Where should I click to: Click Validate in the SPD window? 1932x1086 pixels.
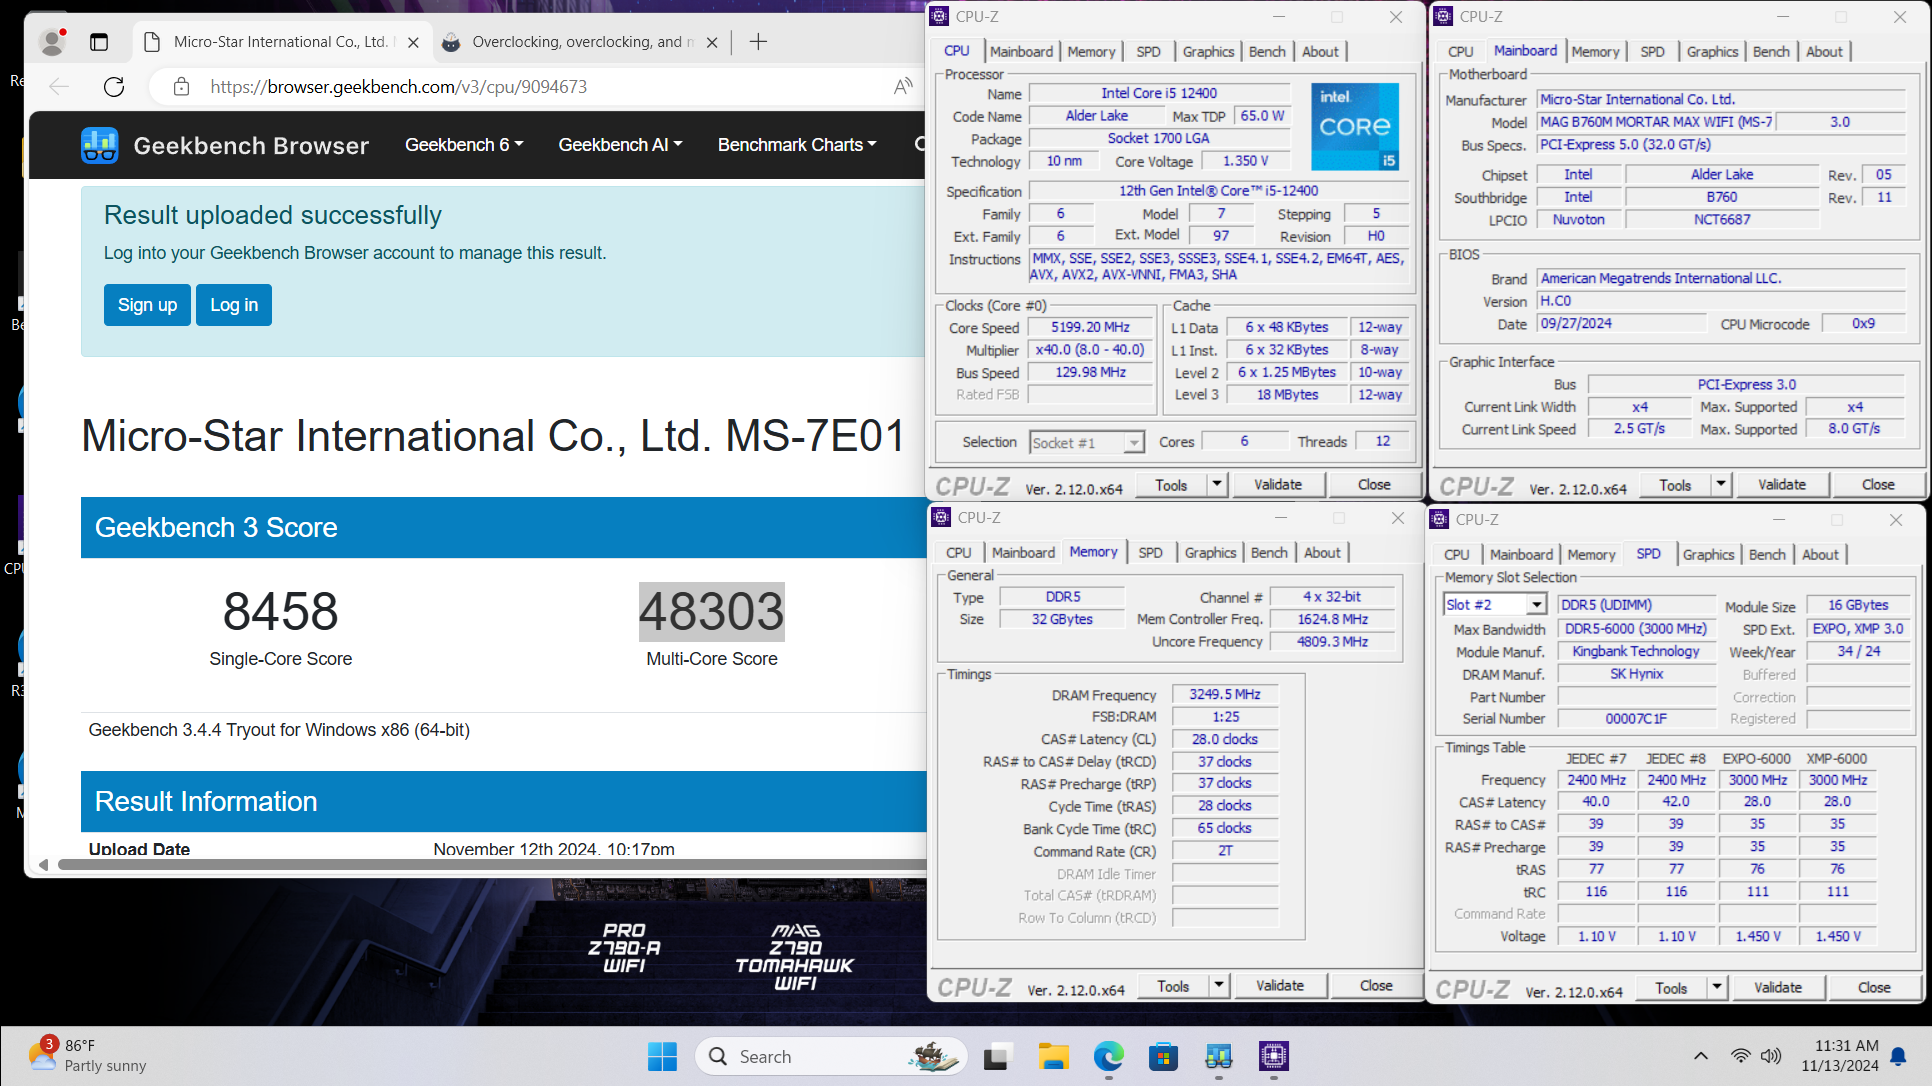click(1778, 987)
